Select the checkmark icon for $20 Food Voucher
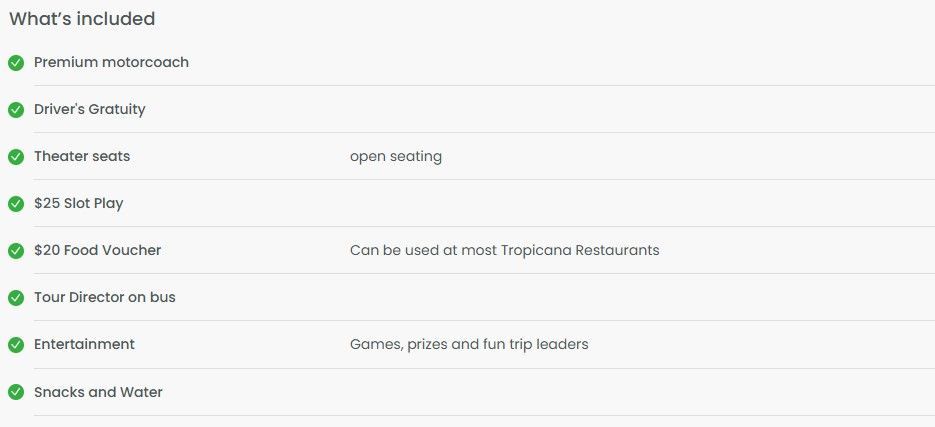The image size is (935, 427). (16, 250)
